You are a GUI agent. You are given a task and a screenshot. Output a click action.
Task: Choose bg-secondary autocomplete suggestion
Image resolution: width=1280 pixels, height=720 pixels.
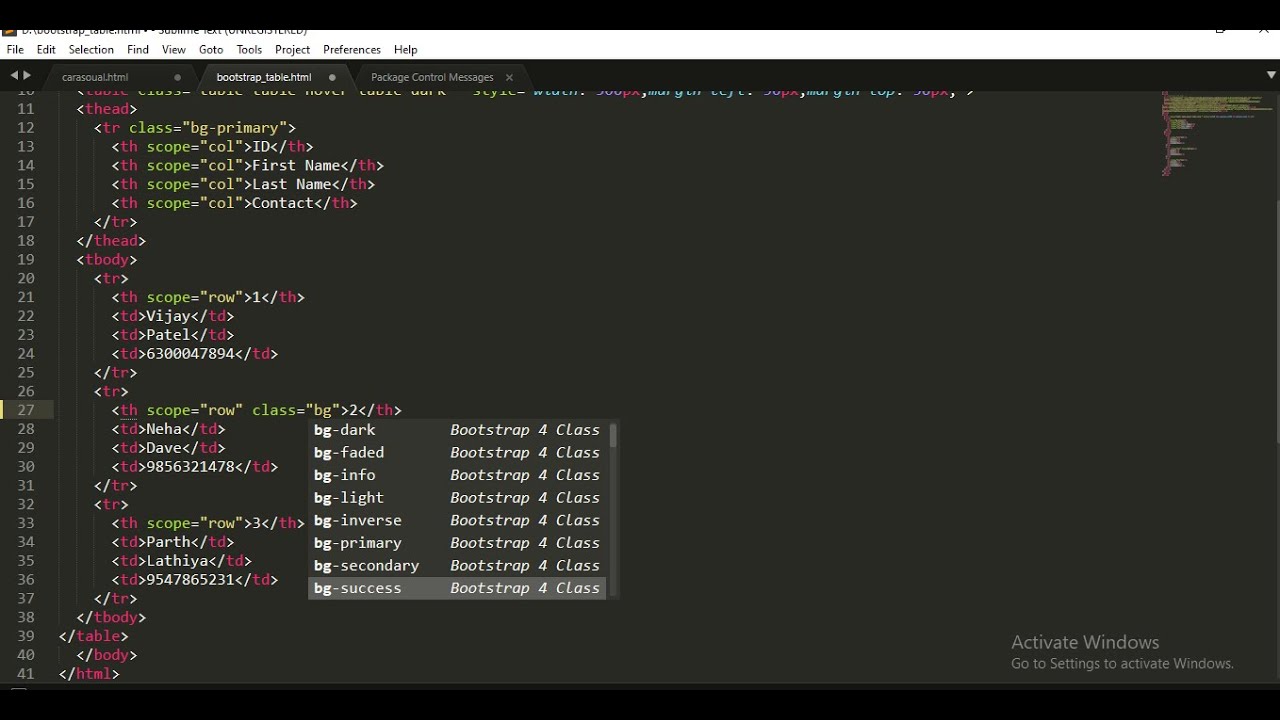[459, 566]
